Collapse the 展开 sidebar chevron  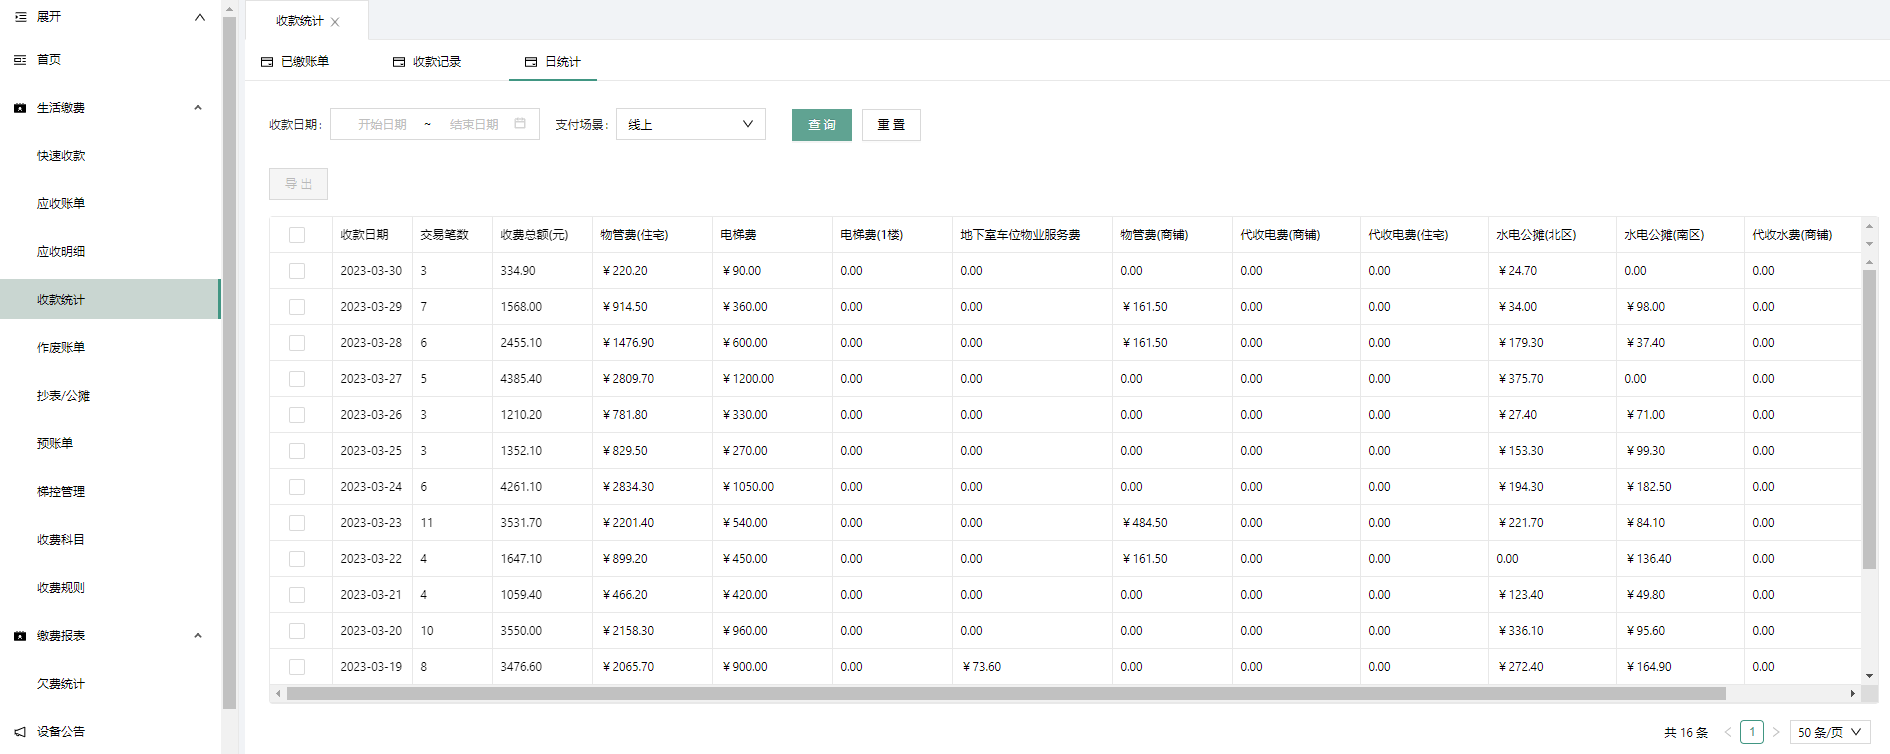coord(200,17)
